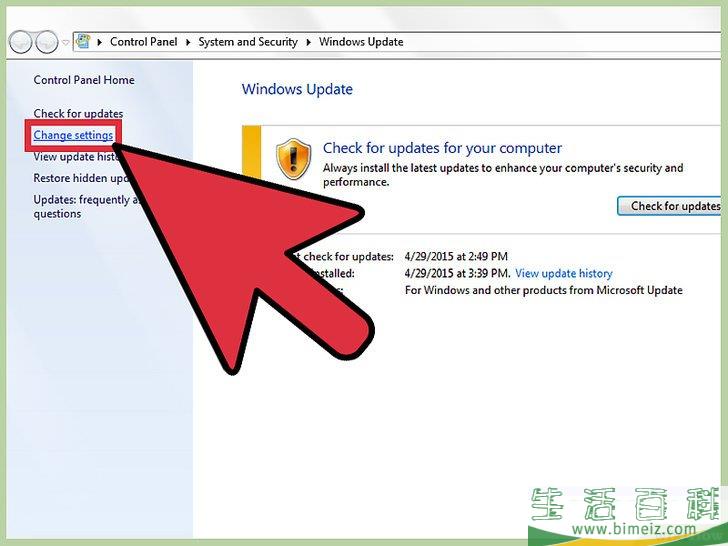Expand the arrow after Control Panel breadcrumb
Screen dimensions: 728x546
188,42
